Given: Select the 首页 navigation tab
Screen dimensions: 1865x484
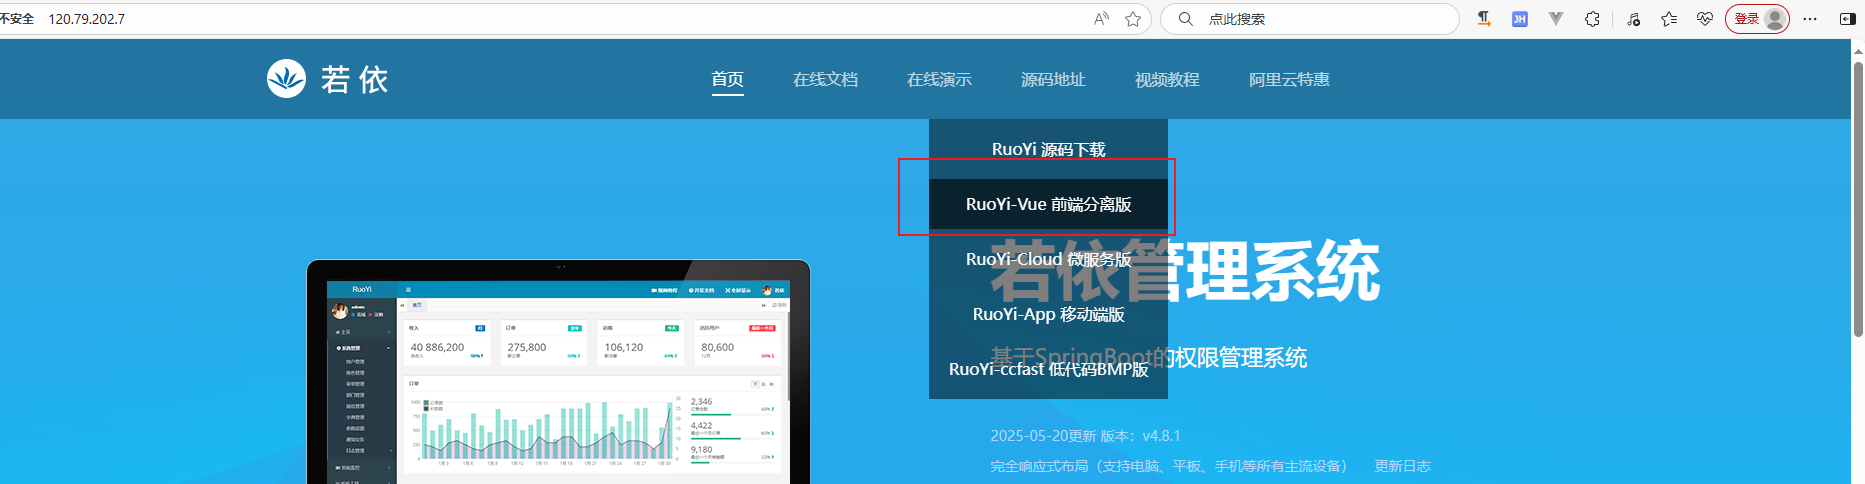Looking at the screenshot, I should click(x=727, y=80).
